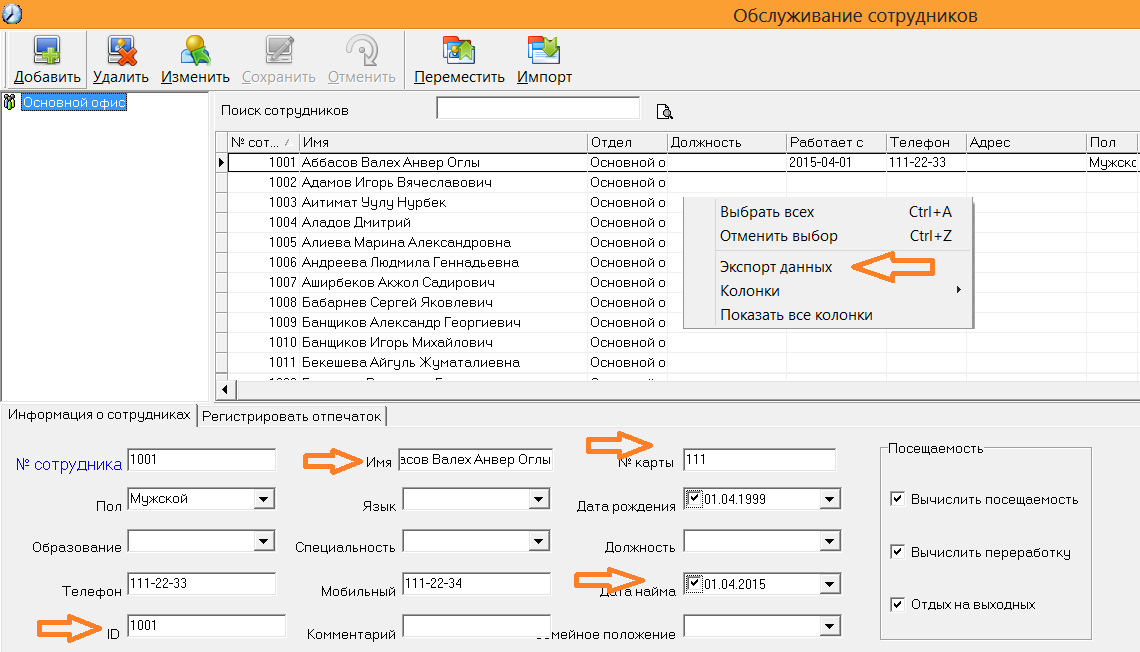
Task: Sort by Отдел column header
Action: [627, 142]
